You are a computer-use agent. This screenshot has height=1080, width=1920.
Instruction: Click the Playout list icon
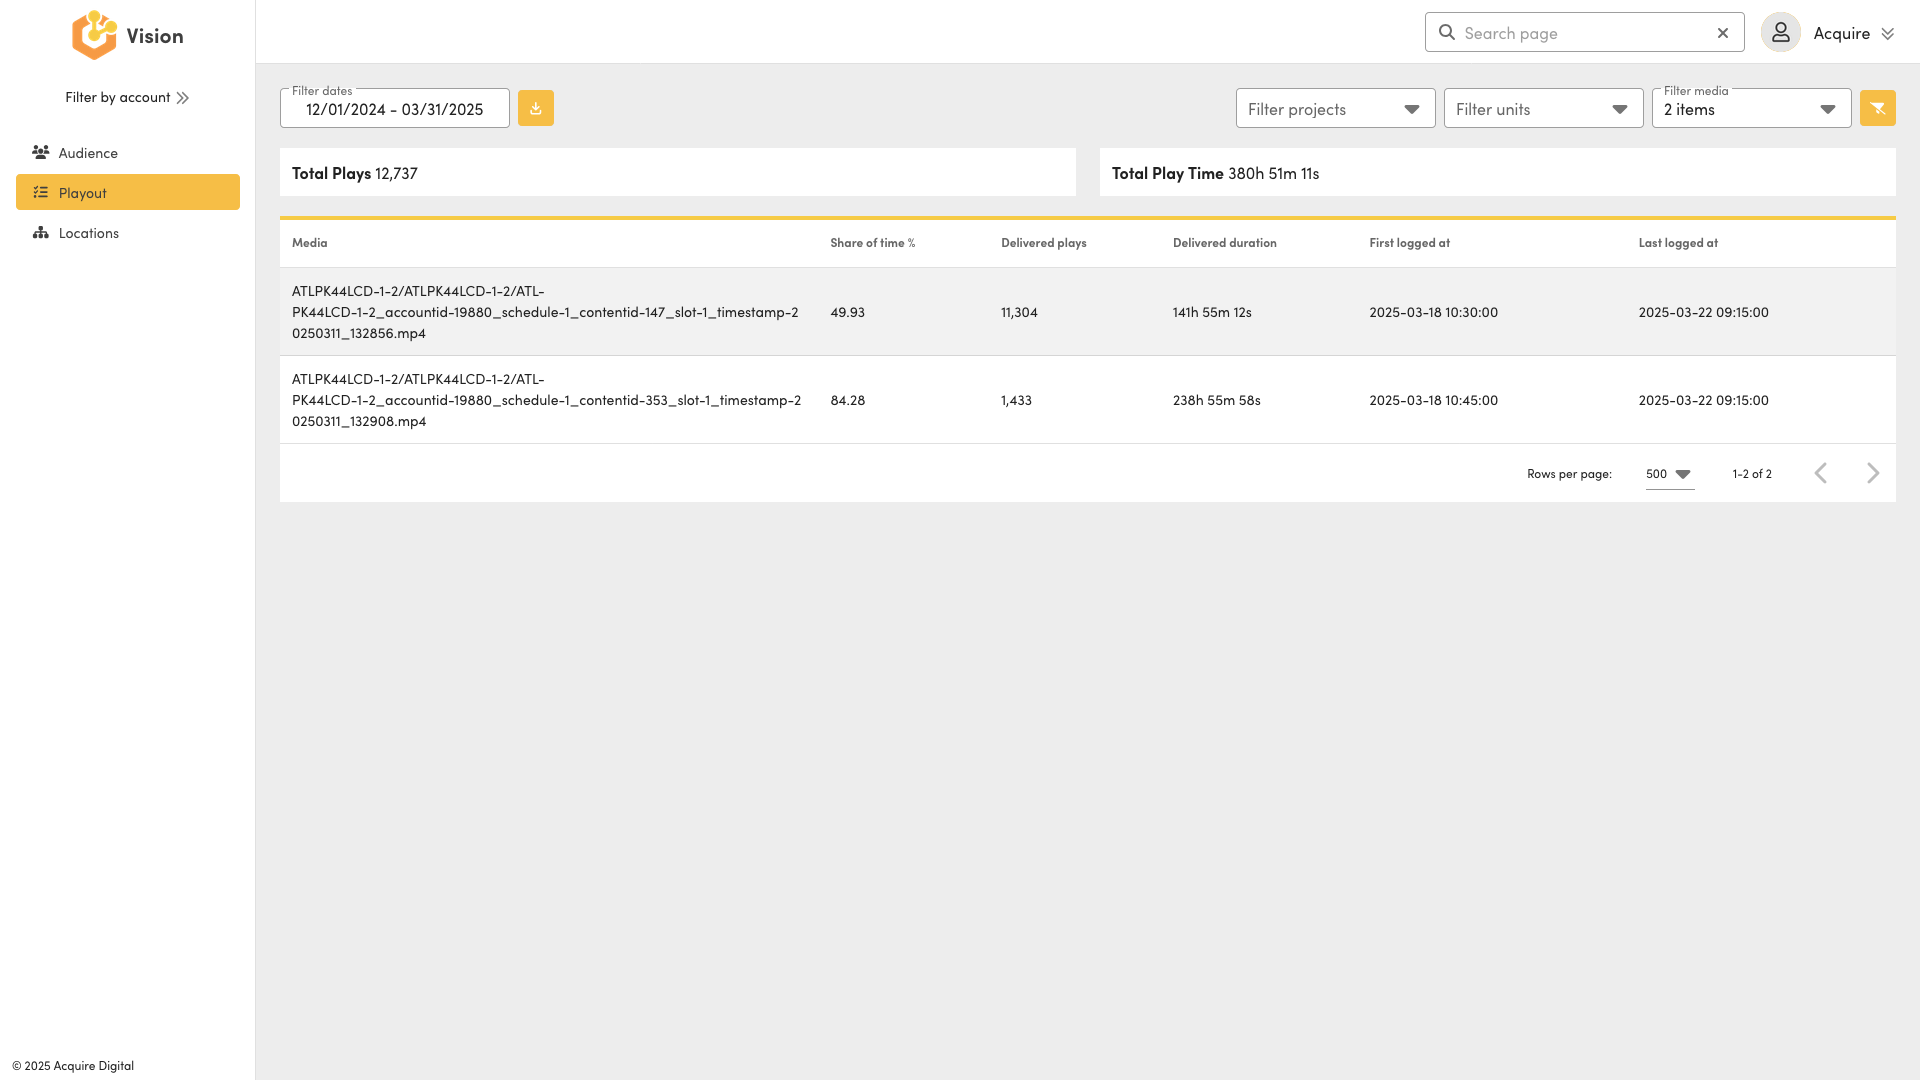point(41,192)
